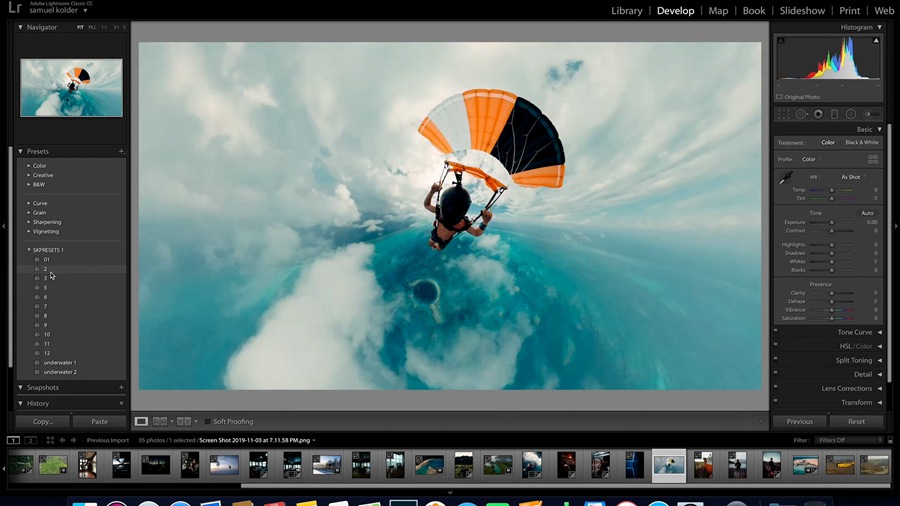The height and width of the screenshot is (506, 900).
Task: Select the Crop Overlay tool icon
Action: [x=783, y=114]
